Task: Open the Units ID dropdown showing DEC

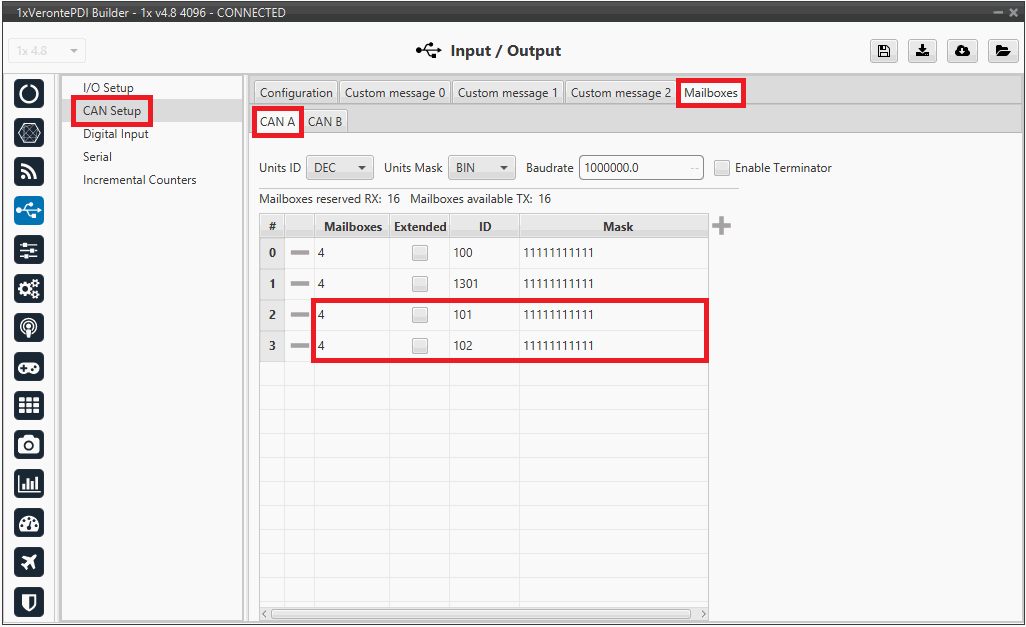Action: pyautogui.click(x=340, y=168)
